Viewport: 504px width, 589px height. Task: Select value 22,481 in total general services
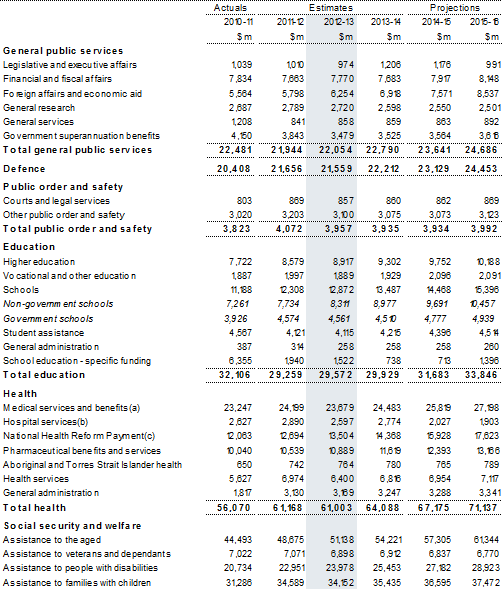click(x=235, y=150)
